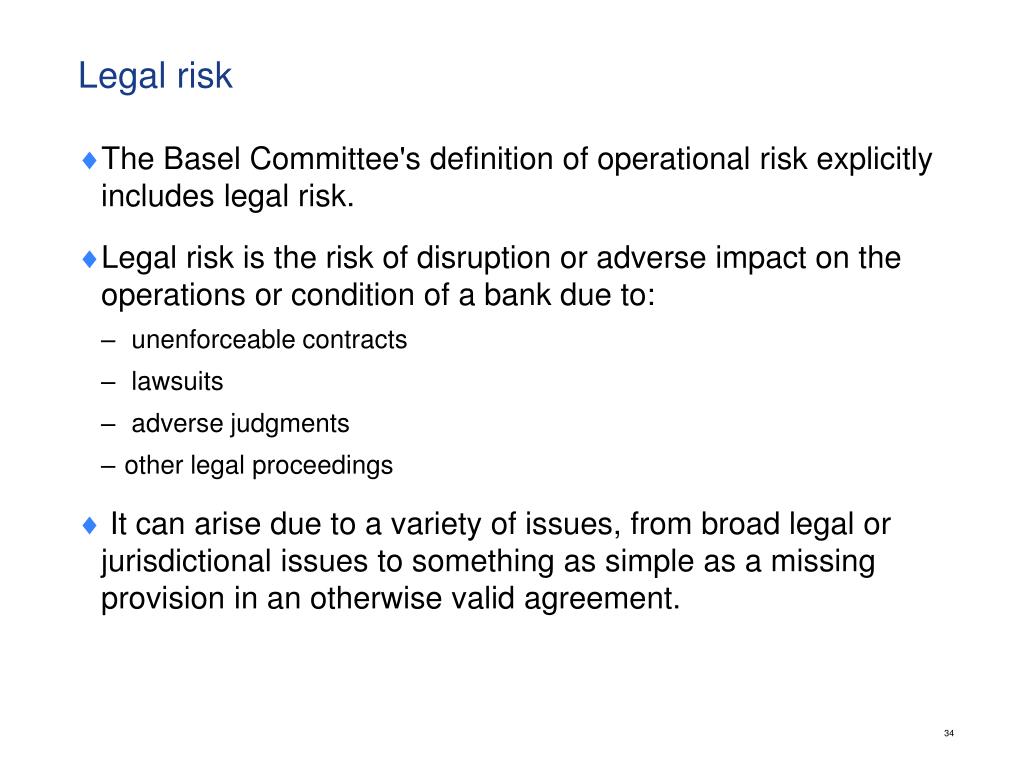Click the dash before 'other legal proceedings'
The width and height of the screenshot is (1024, 768).
coord(108,467)
